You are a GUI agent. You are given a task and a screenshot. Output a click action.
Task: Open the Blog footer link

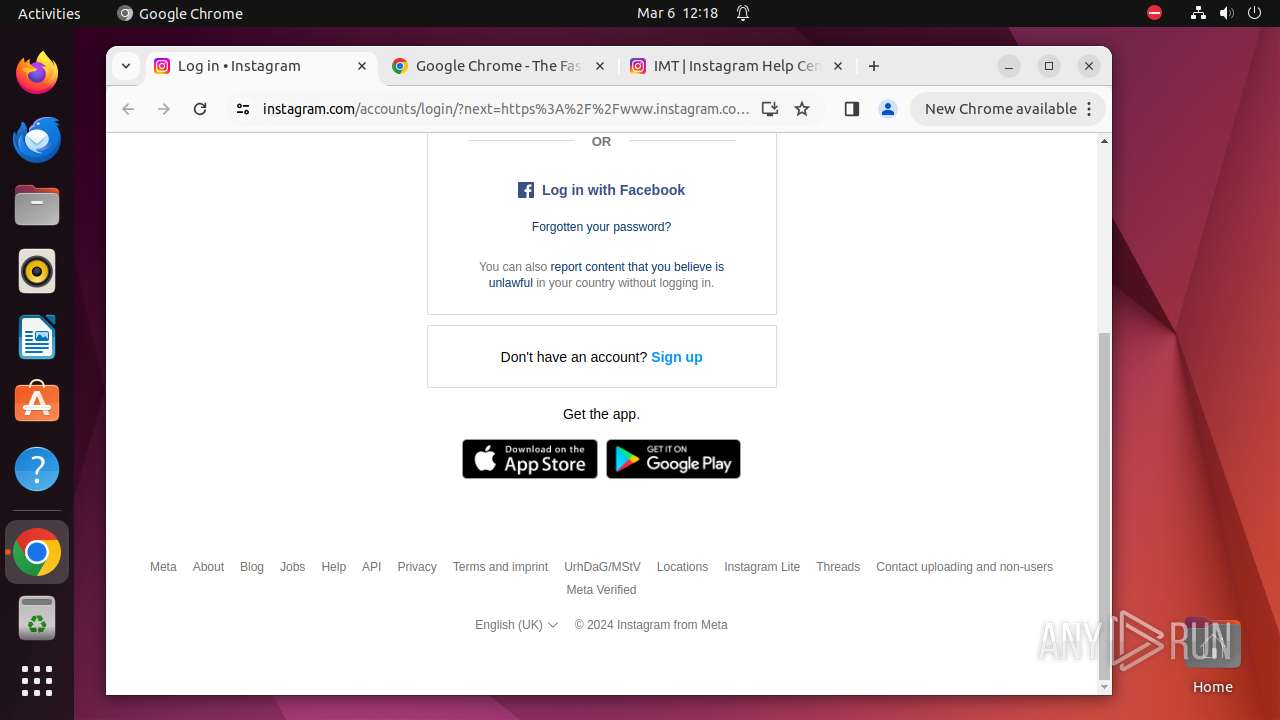point(252,567)
